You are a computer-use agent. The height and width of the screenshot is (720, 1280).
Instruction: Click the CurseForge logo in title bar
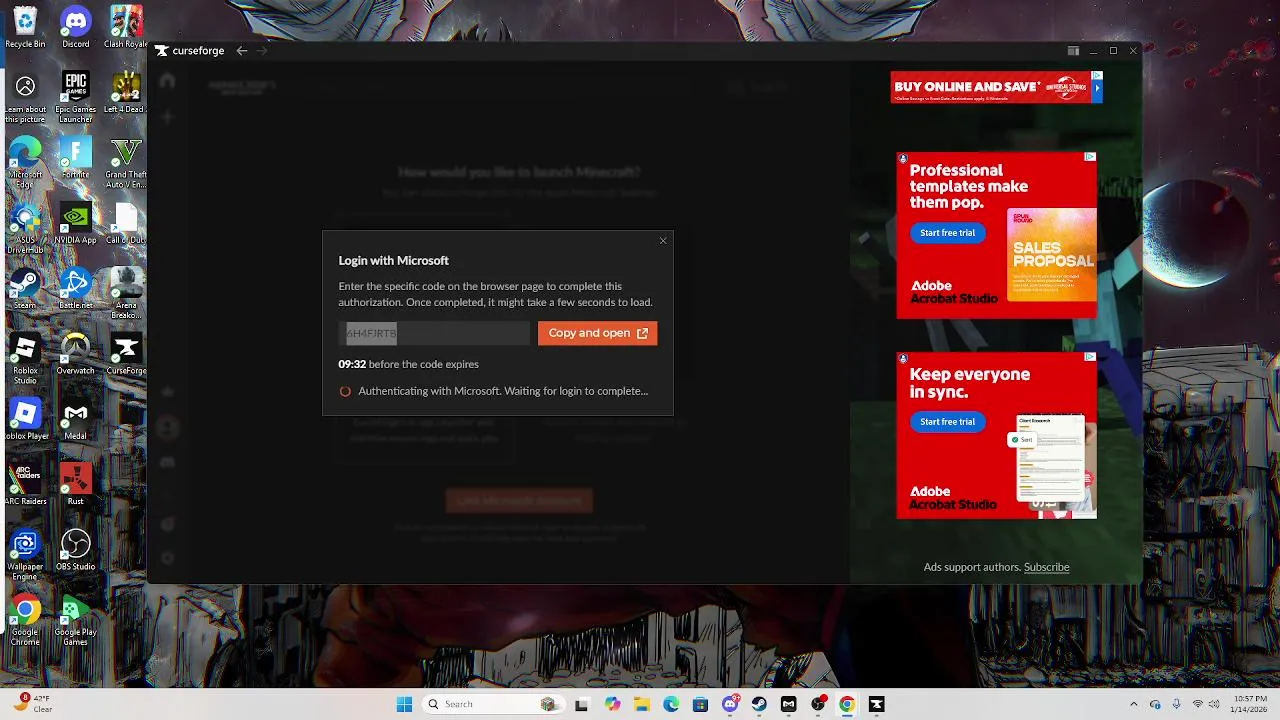click(x=190, y=51)
